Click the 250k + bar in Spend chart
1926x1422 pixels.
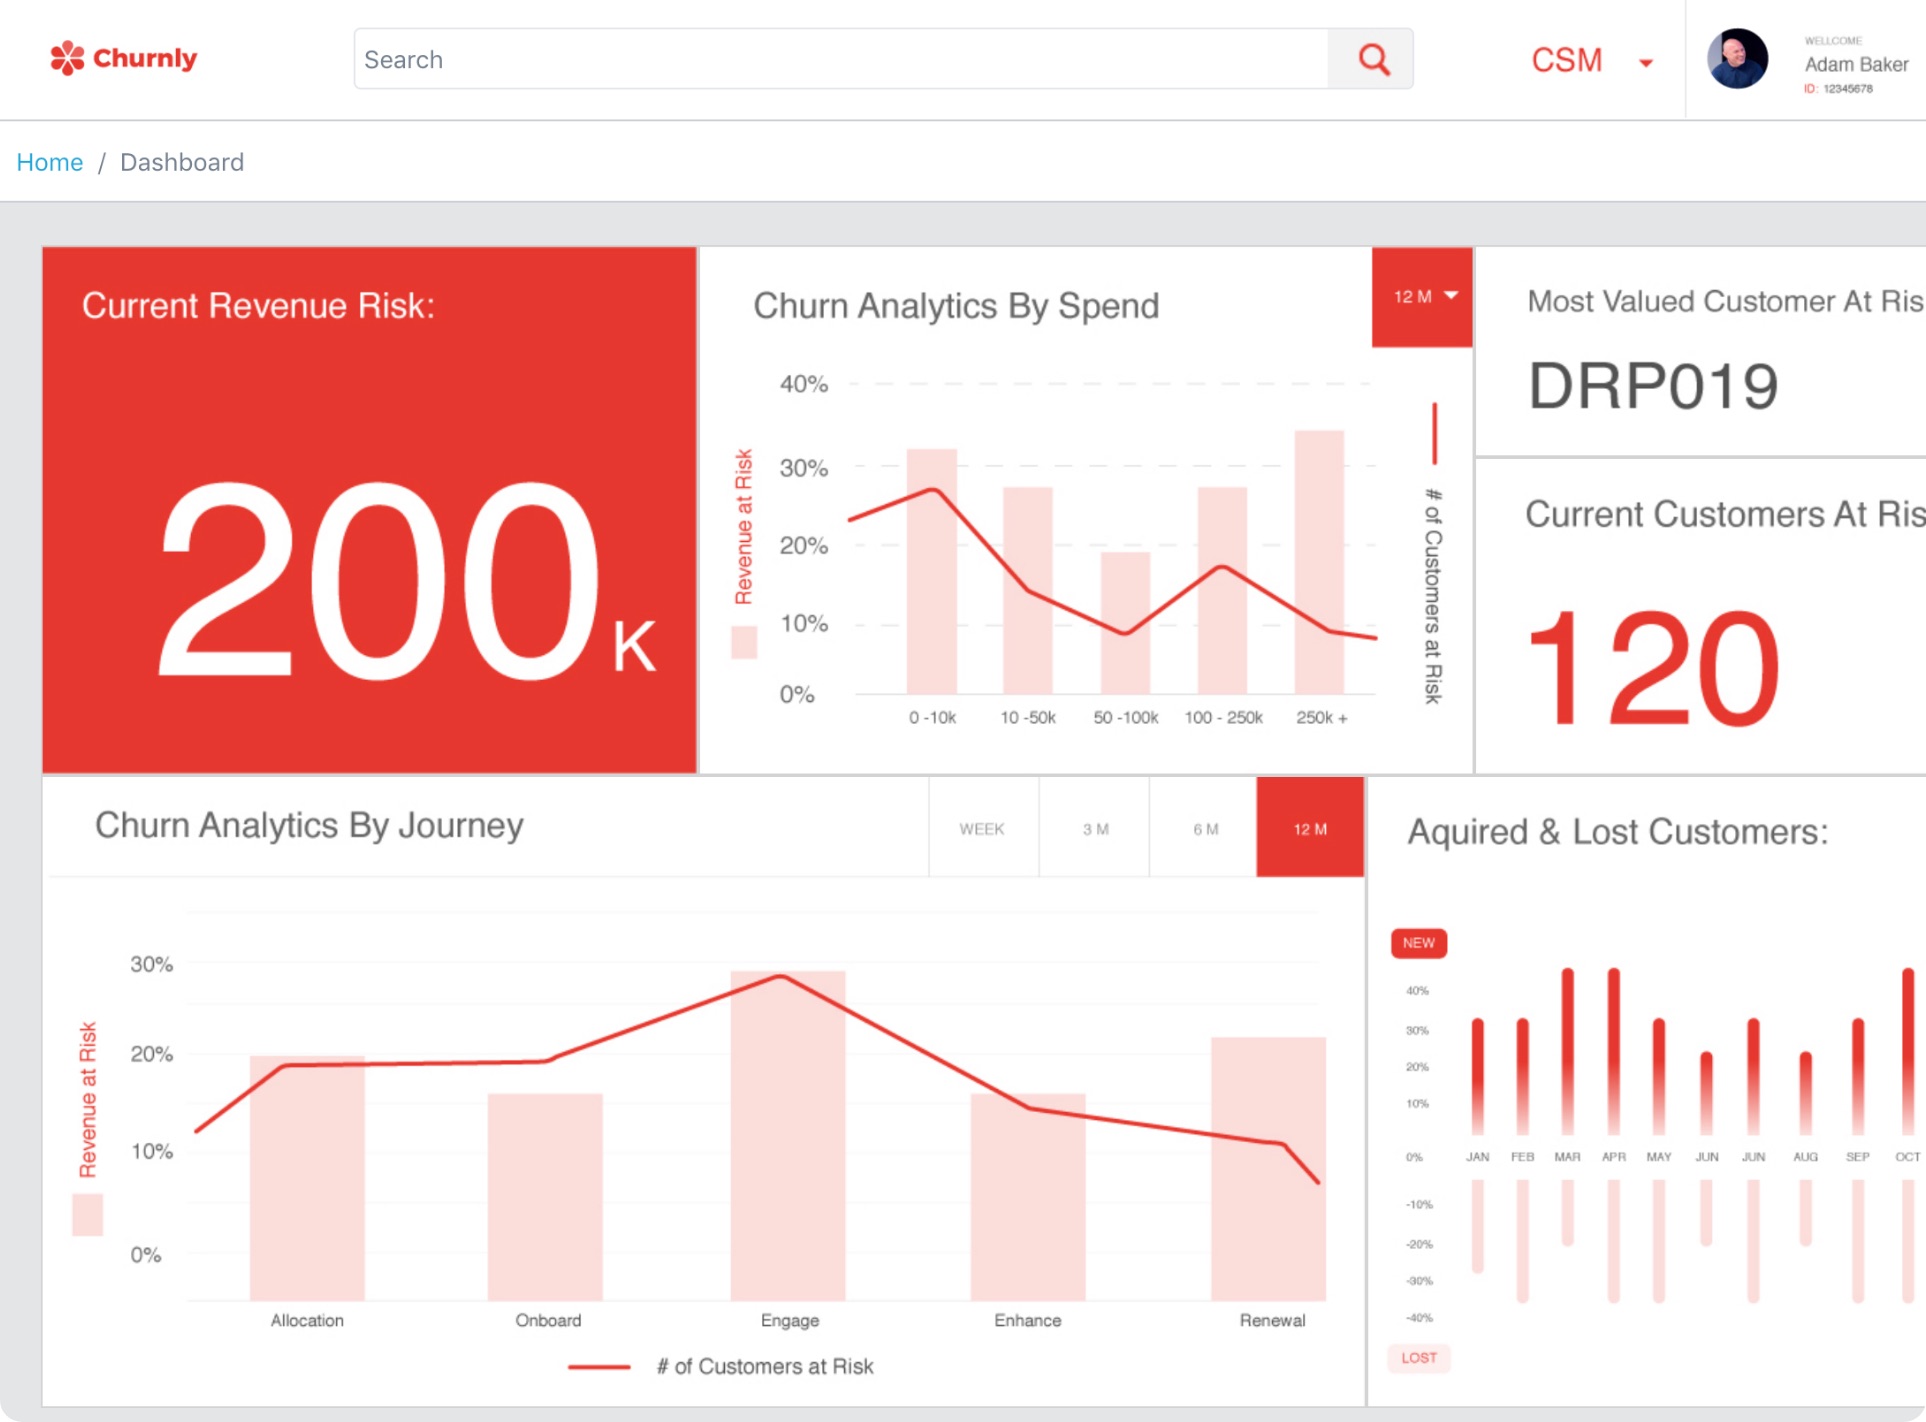point(1319,562)
